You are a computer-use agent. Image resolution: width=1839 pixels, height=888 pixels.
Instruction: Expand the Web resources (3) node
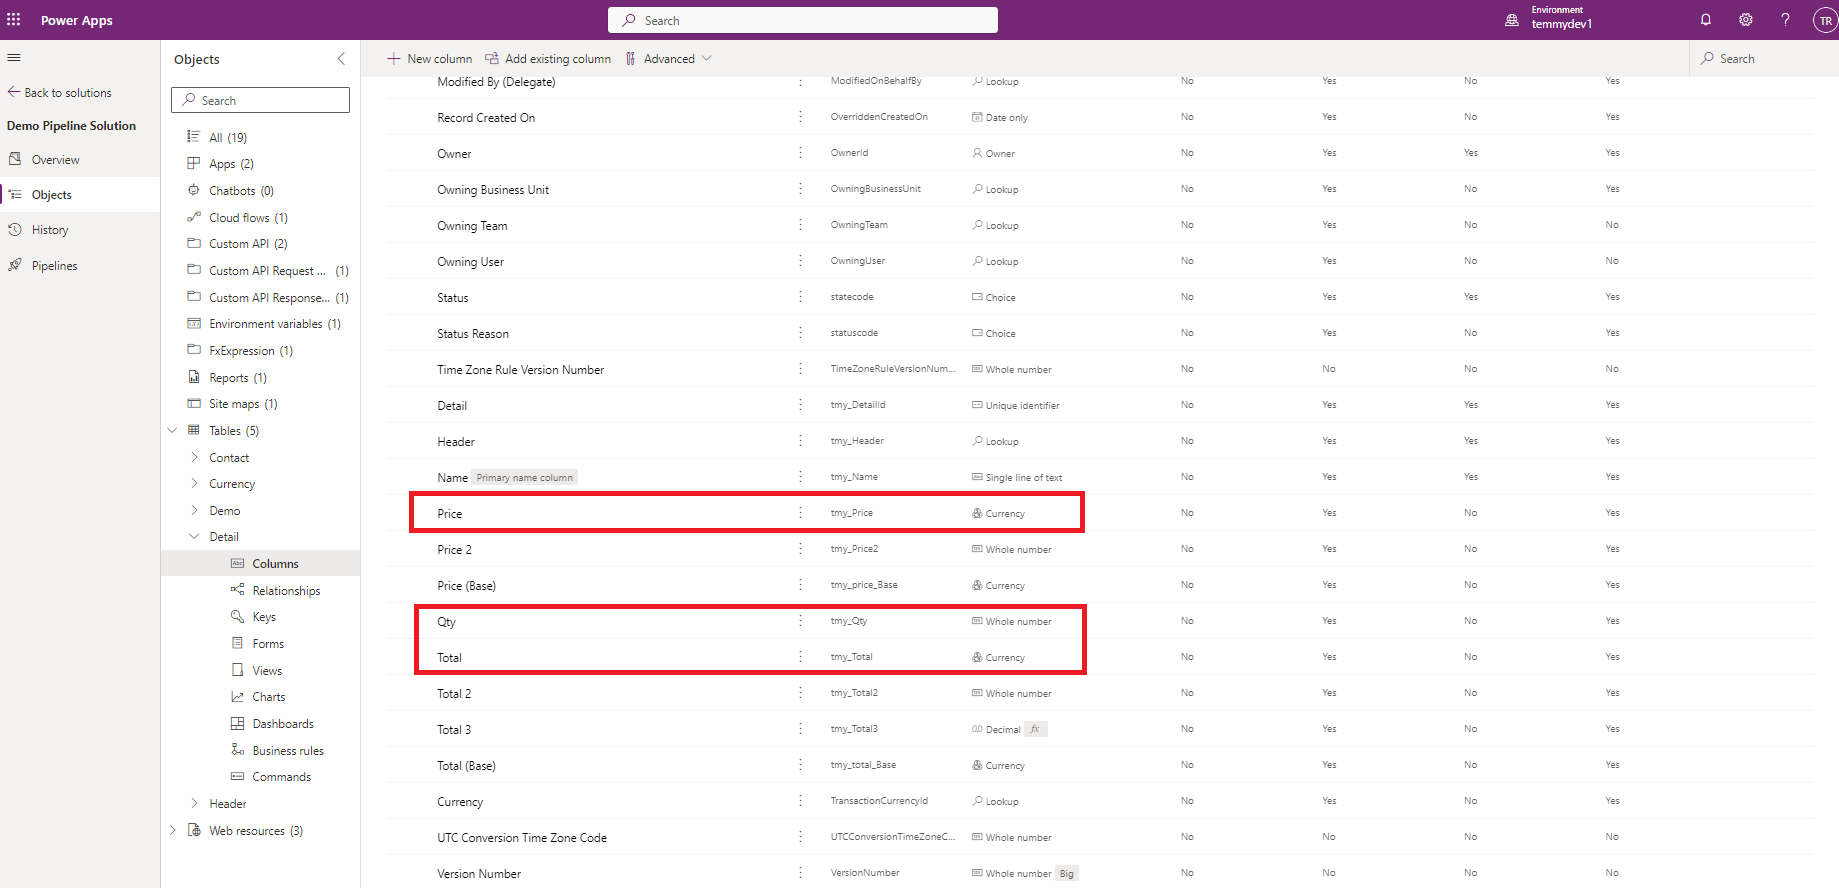[172, 831]
